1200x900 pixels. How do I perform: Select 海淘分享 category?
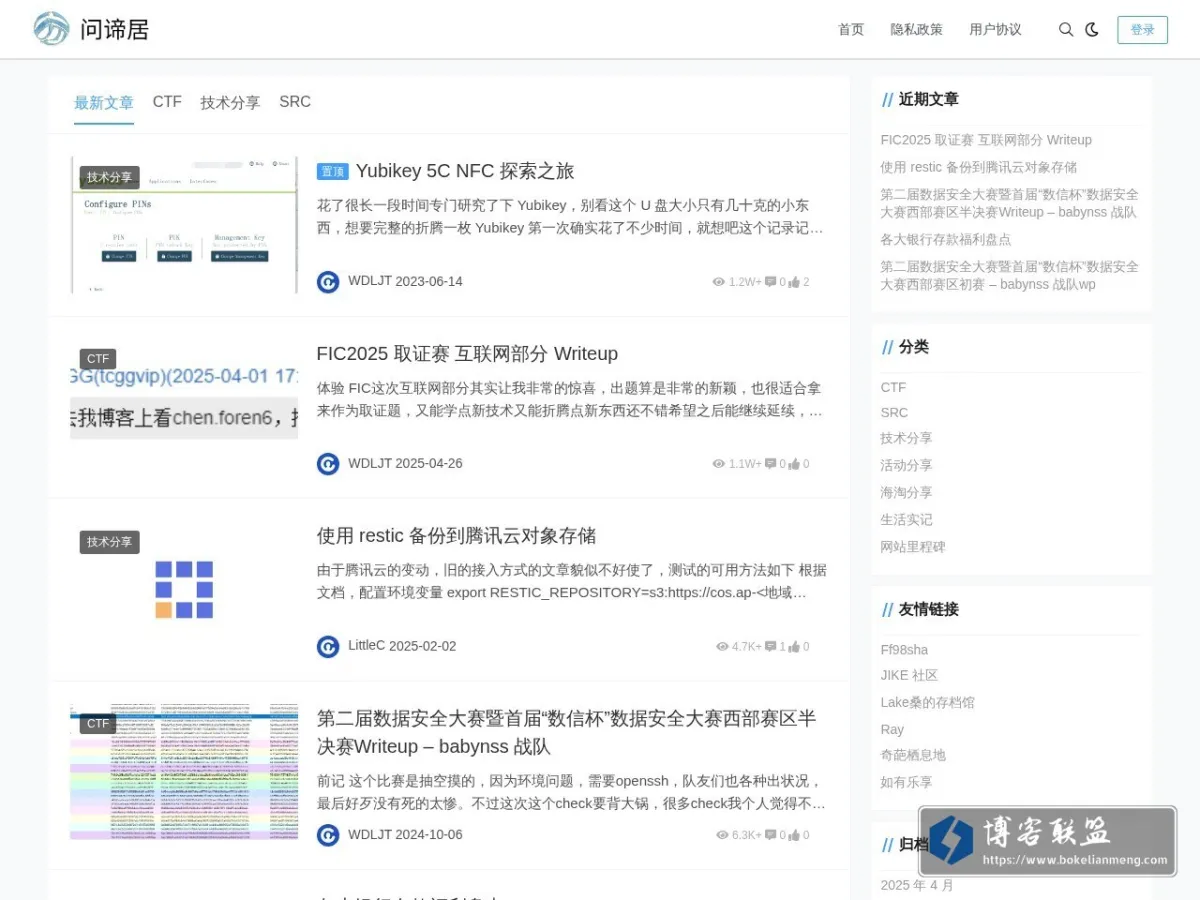tap(906, 492)
